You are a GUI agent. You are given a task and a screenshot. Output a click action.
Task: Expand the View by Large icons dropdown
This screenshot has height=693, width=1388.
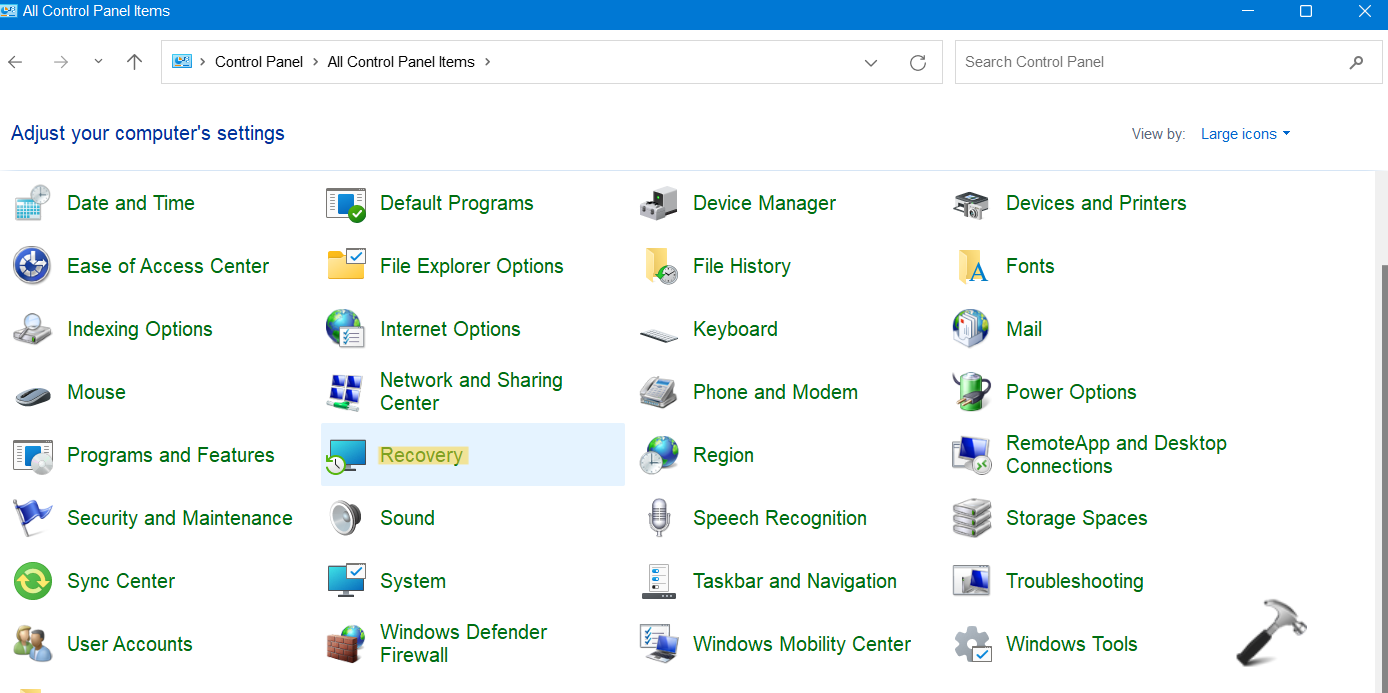tap(1245, 134)
